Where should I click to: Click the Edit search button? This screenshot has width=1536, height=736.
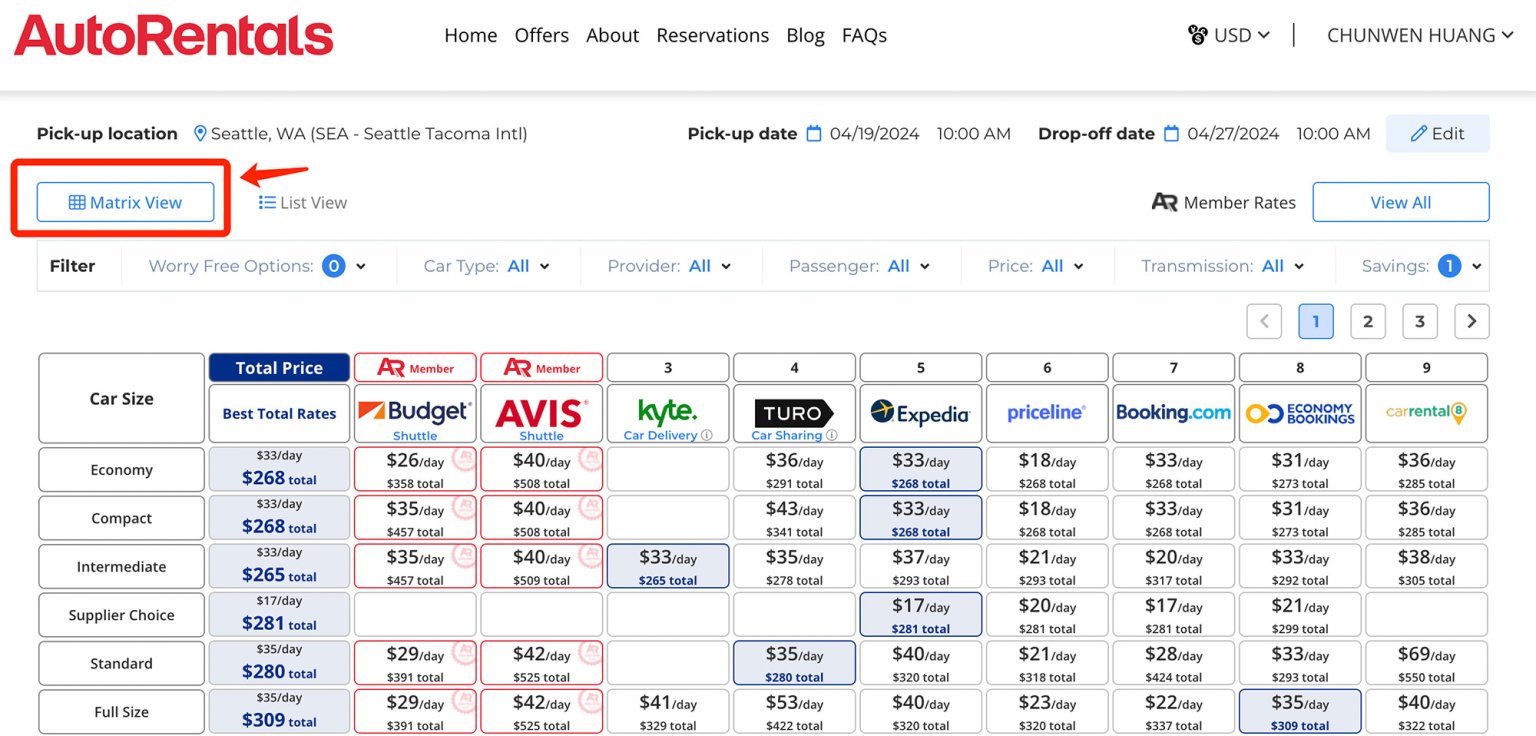[x=1437, y=134]
